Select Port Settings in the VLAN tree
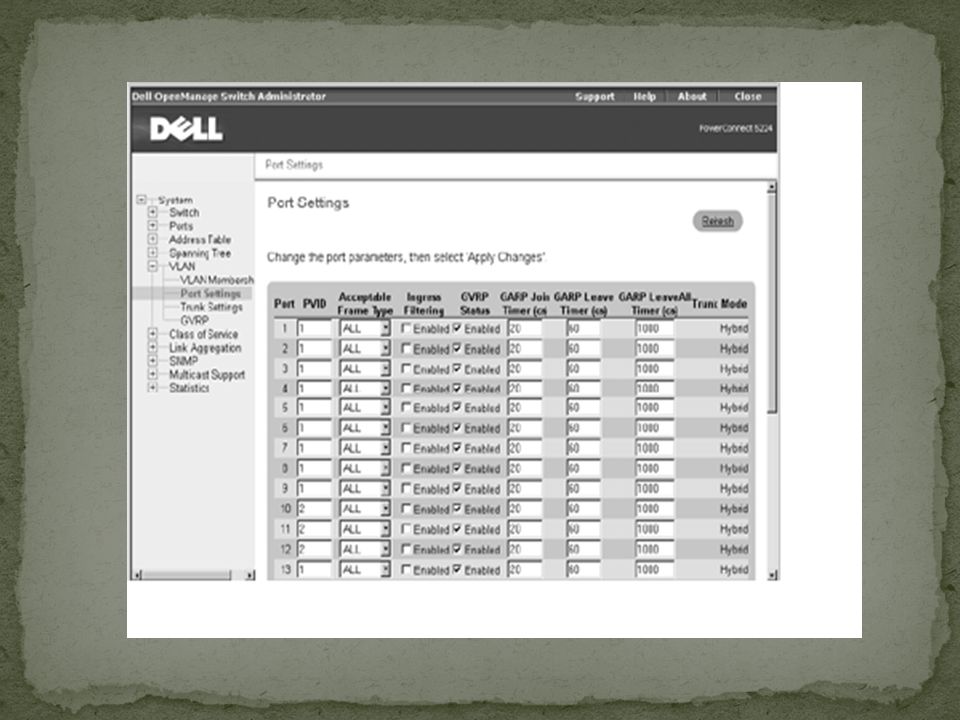 tap(210, 293)
